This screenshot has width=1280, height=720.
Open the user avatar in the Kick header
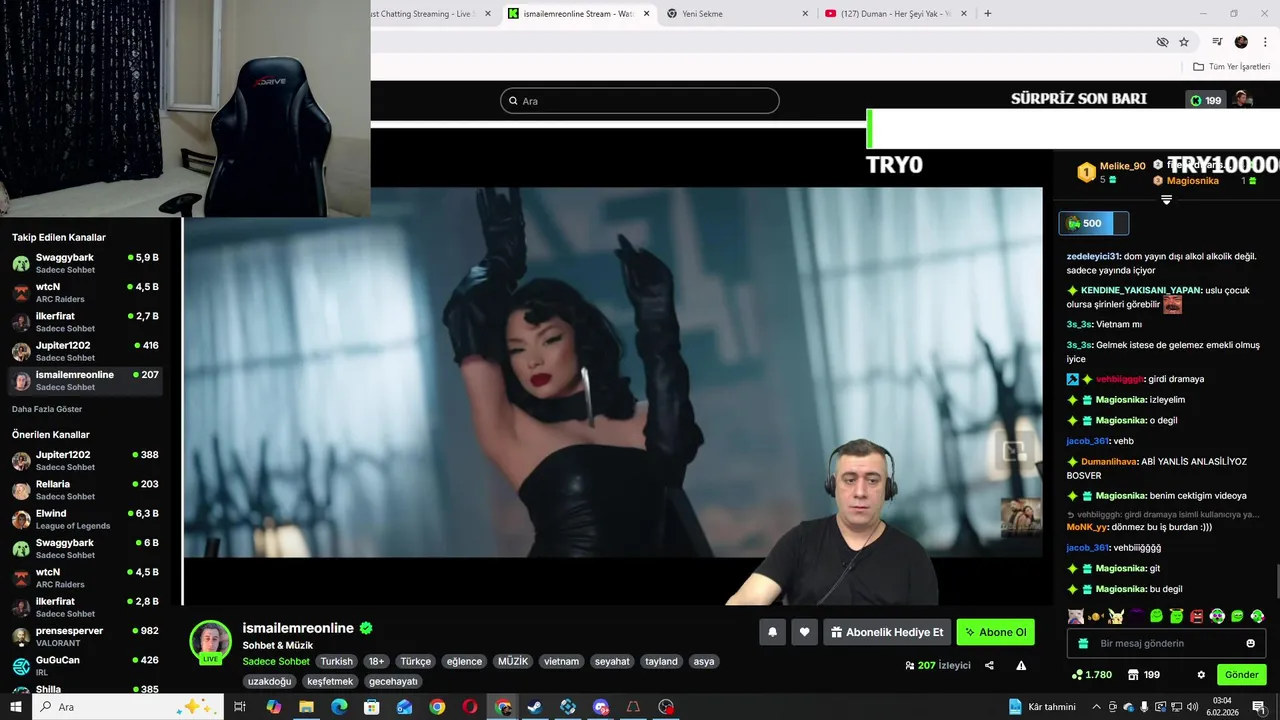click(x=1243, y=99)
